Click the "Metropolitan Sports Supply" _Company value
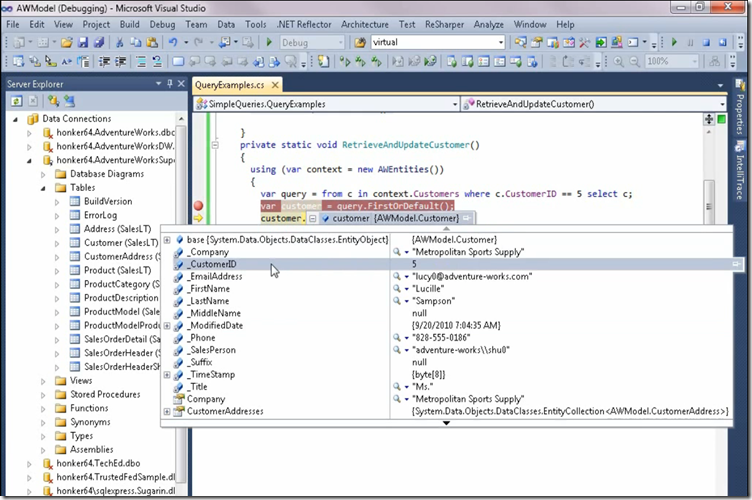 468,252
